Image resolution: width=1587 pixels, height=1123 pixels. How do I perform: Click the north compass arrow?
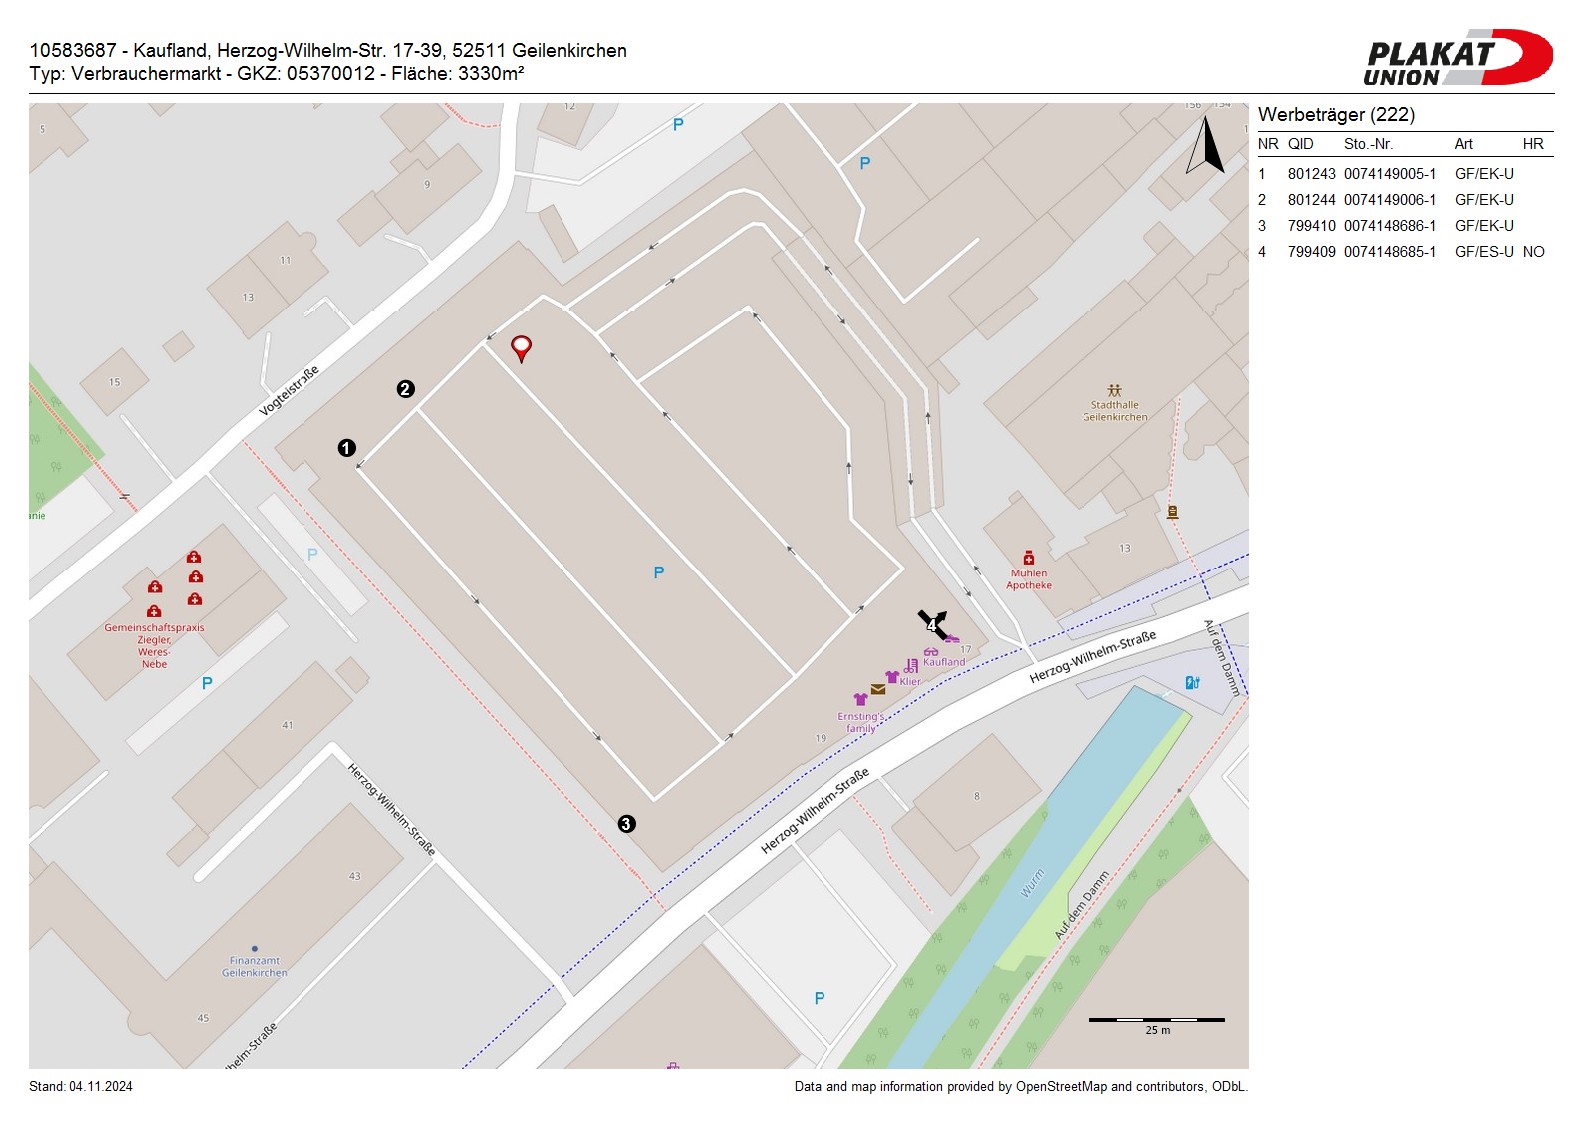[1206, 147]
